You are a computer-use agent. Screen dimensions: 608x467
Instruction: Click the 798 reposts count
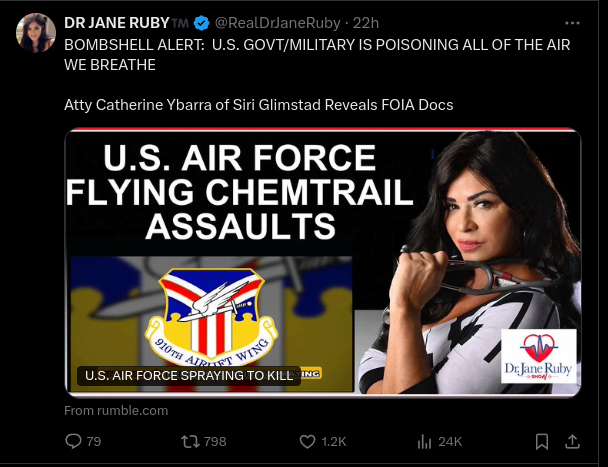point(214,441)
